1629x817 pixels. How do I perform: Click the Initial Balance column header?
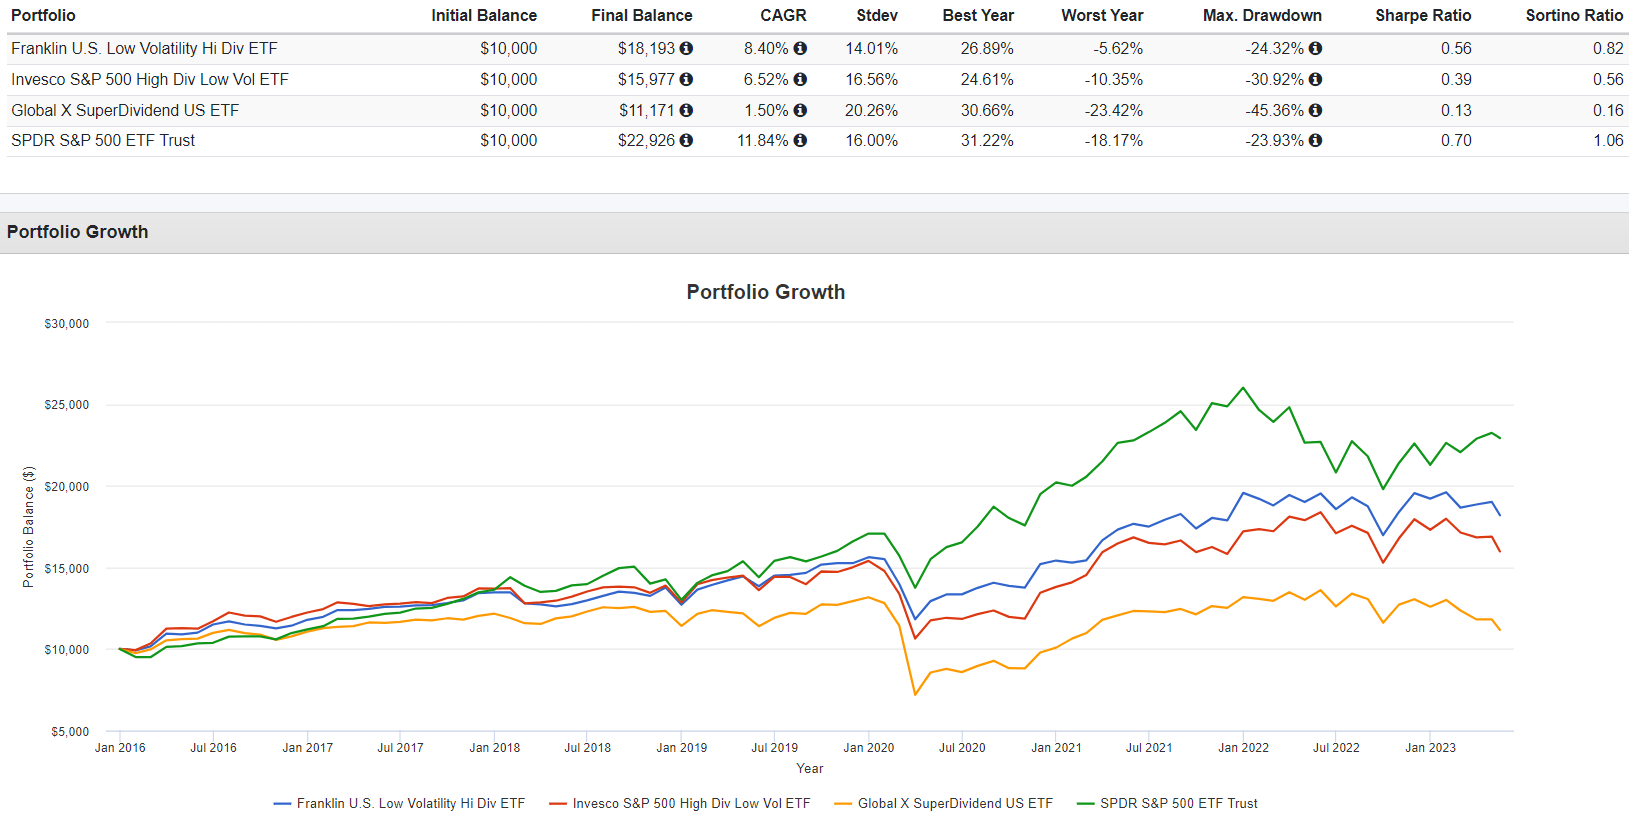[484, 15]
